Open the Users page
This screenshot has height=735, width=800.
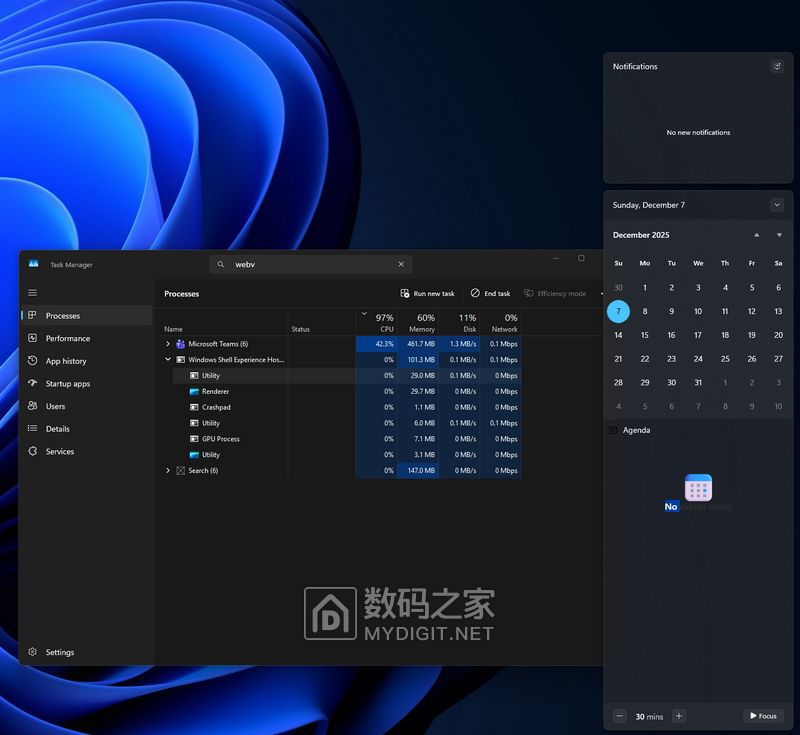87,406
